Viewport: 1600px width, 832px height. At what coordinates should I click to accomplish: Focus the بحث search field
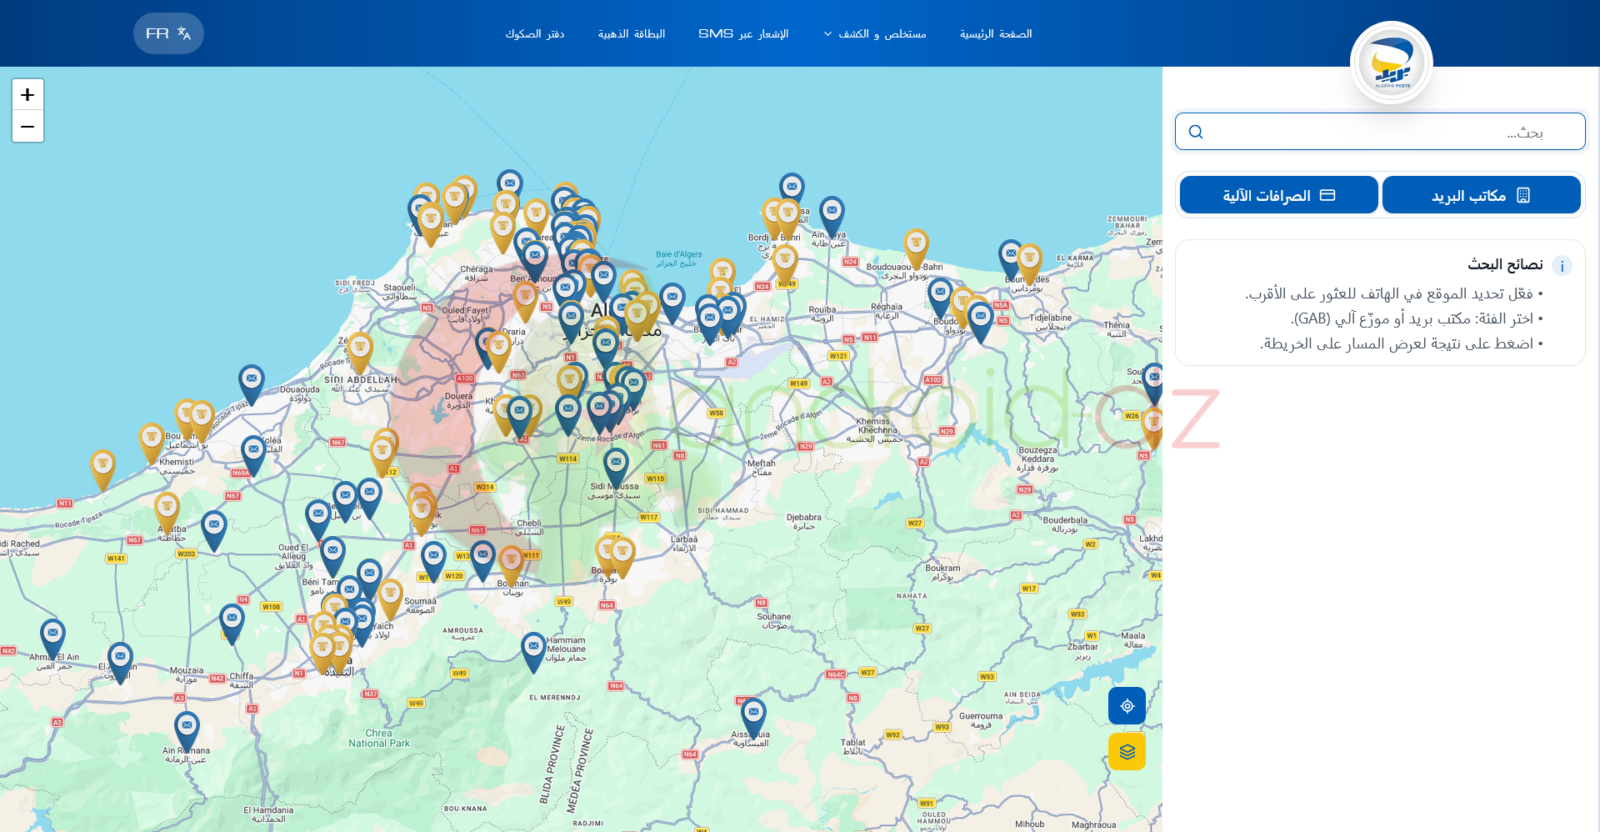coord(1380,132)
